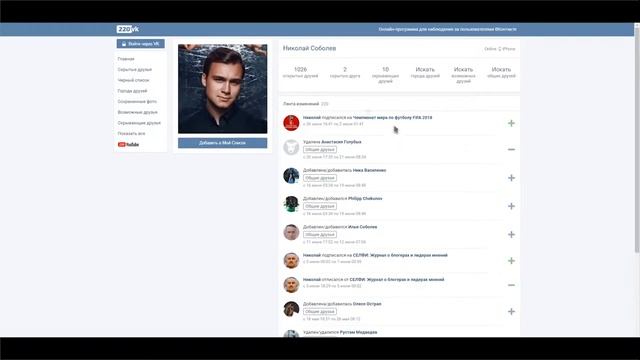This screenshot has height=360, width=640.
Task: Click the 2 hidden friends counter
Action: pyautogui.click(x=345, y=72)
